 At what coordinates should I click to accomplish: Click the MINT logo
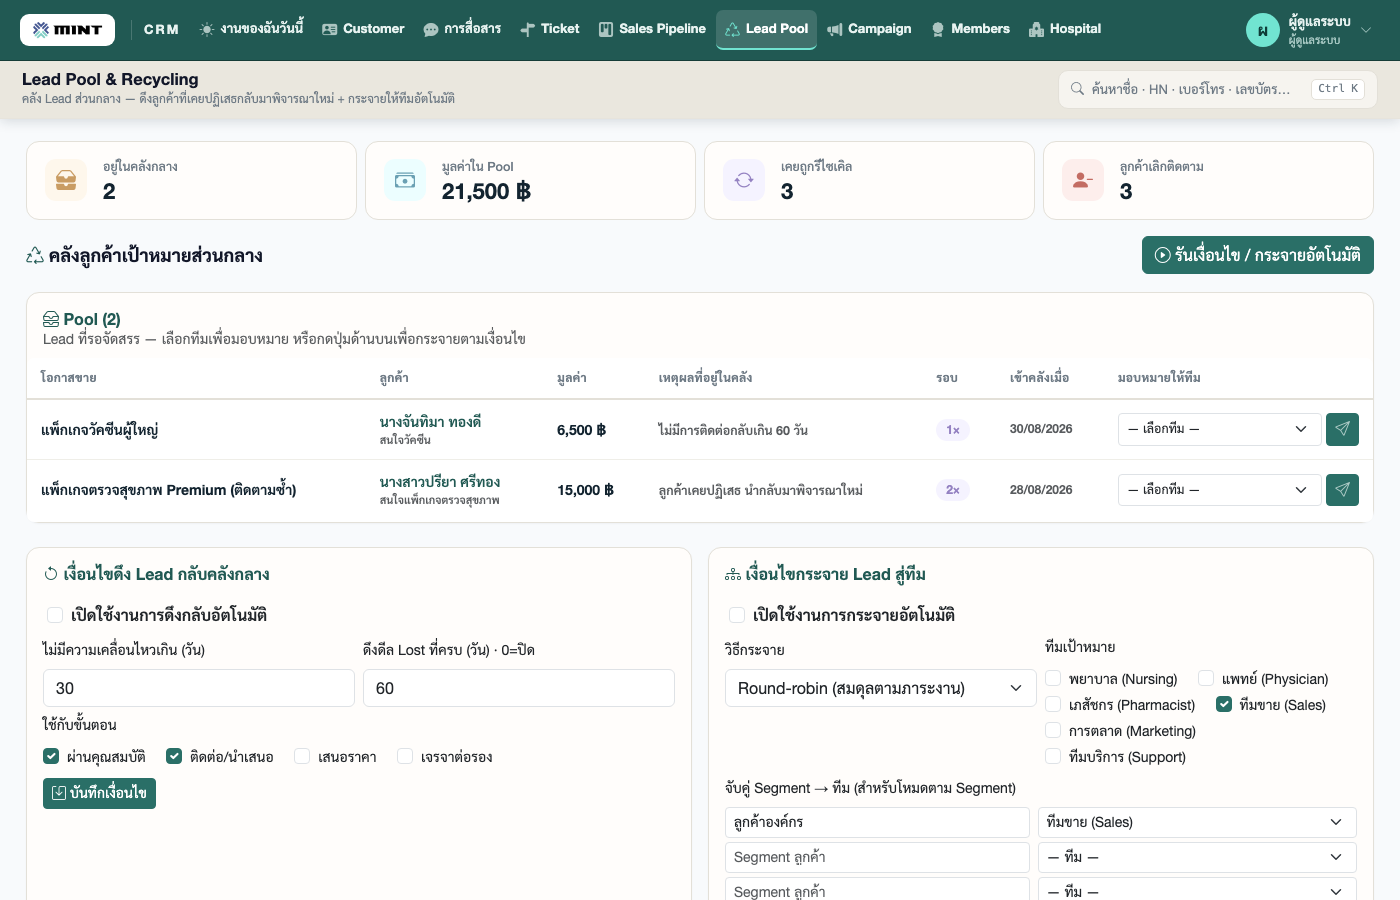[67, 30]
